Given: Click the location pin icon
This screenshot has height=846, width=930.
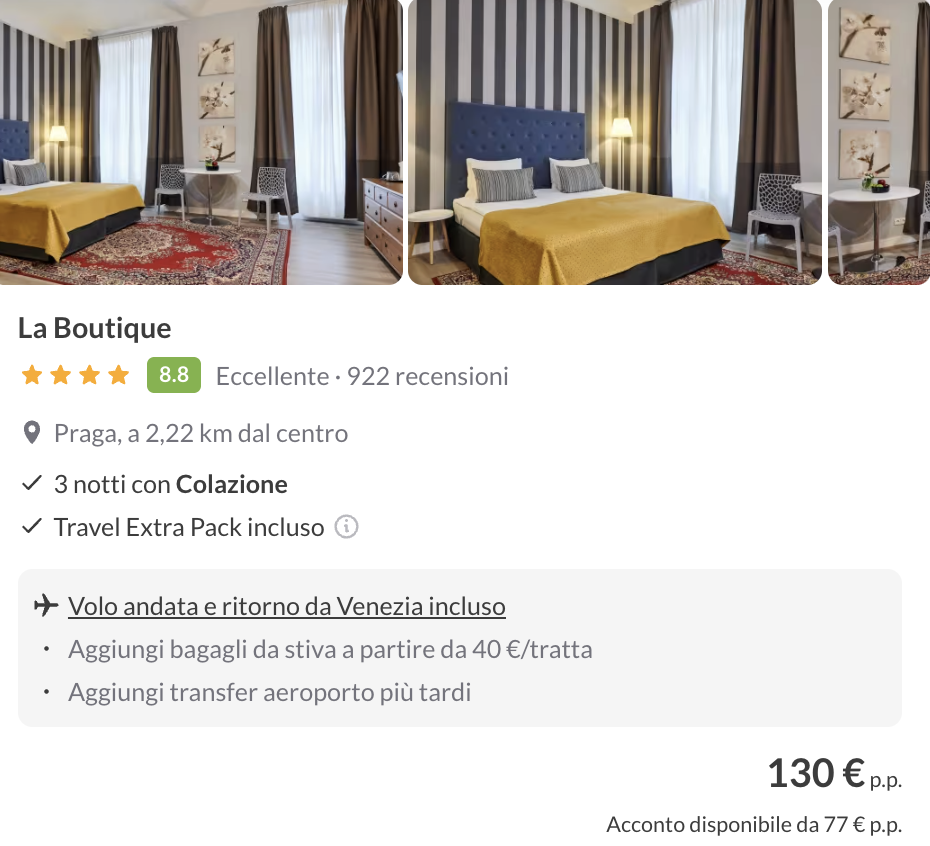Looking at the screenshot, I should [x=31, y=433].
